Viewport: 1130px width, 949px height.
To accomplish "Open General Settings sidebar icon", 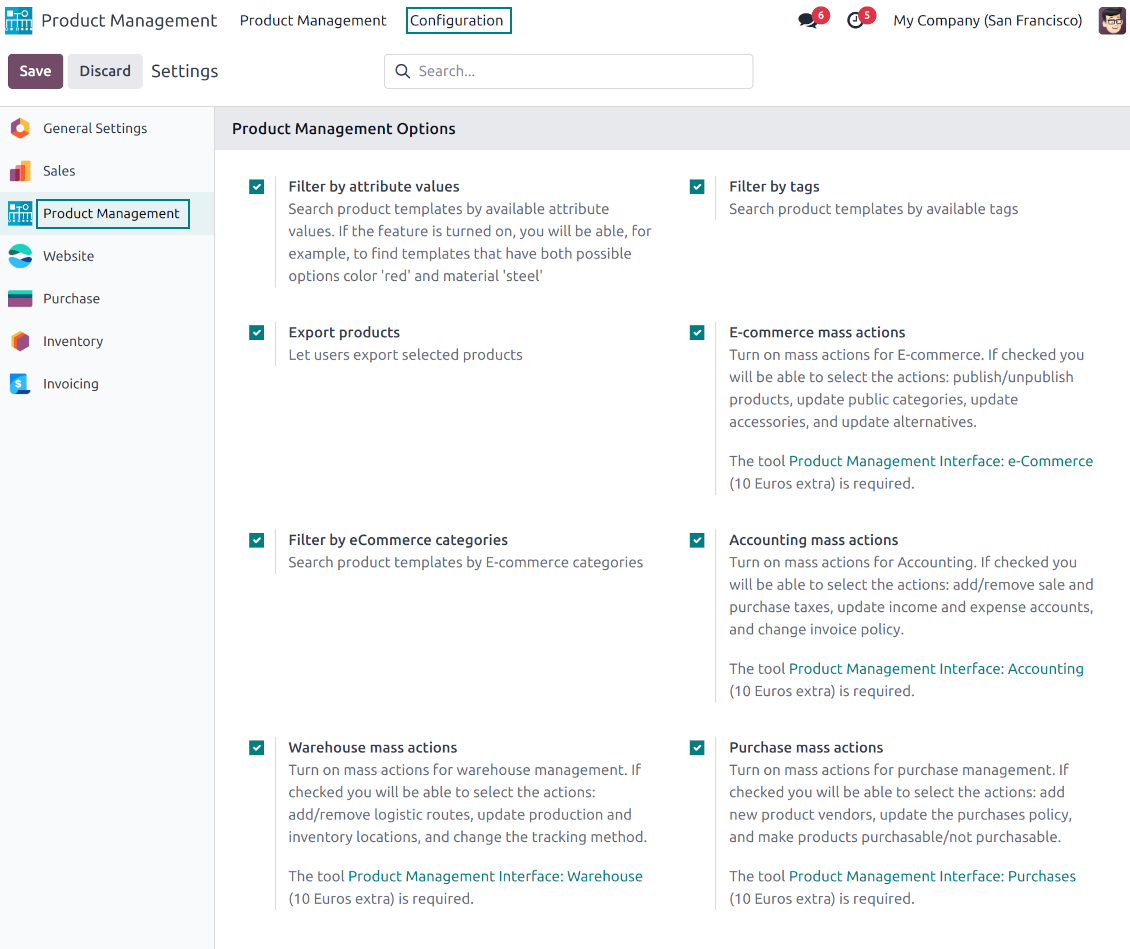I will point(20,128).
